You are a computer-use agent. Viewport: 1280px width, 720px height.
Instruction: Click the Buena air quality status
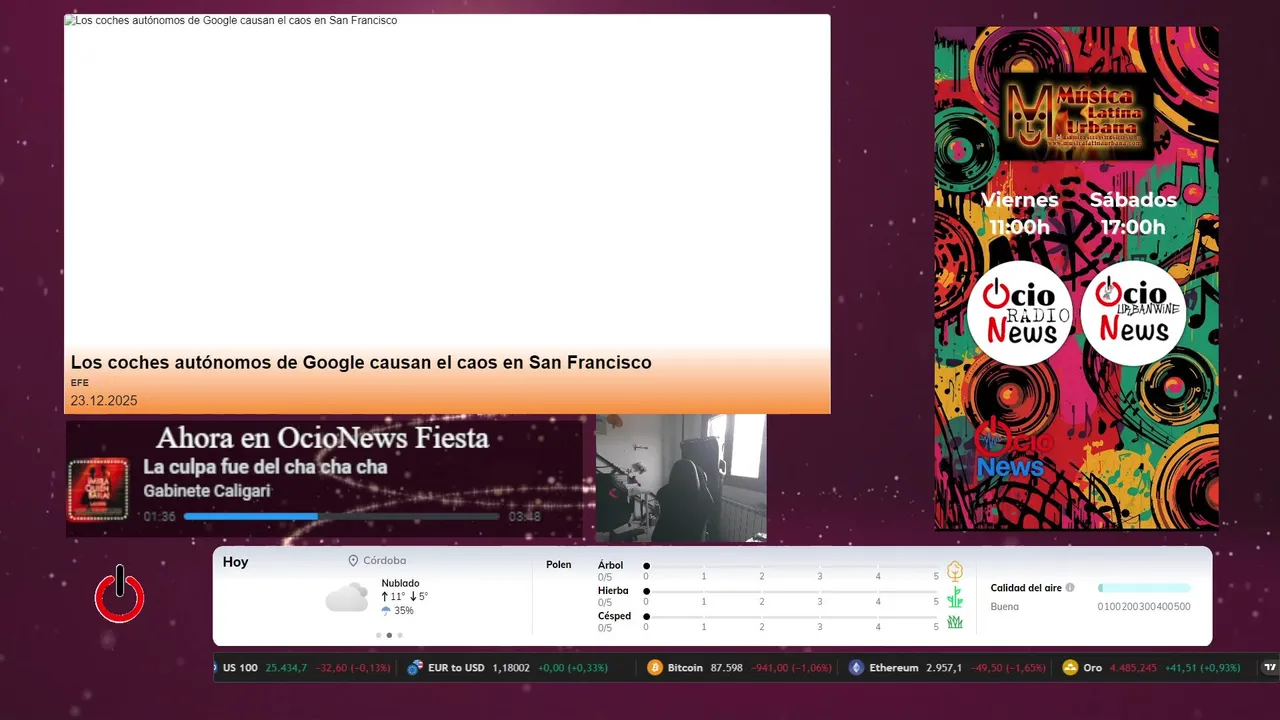[1005, 607]
